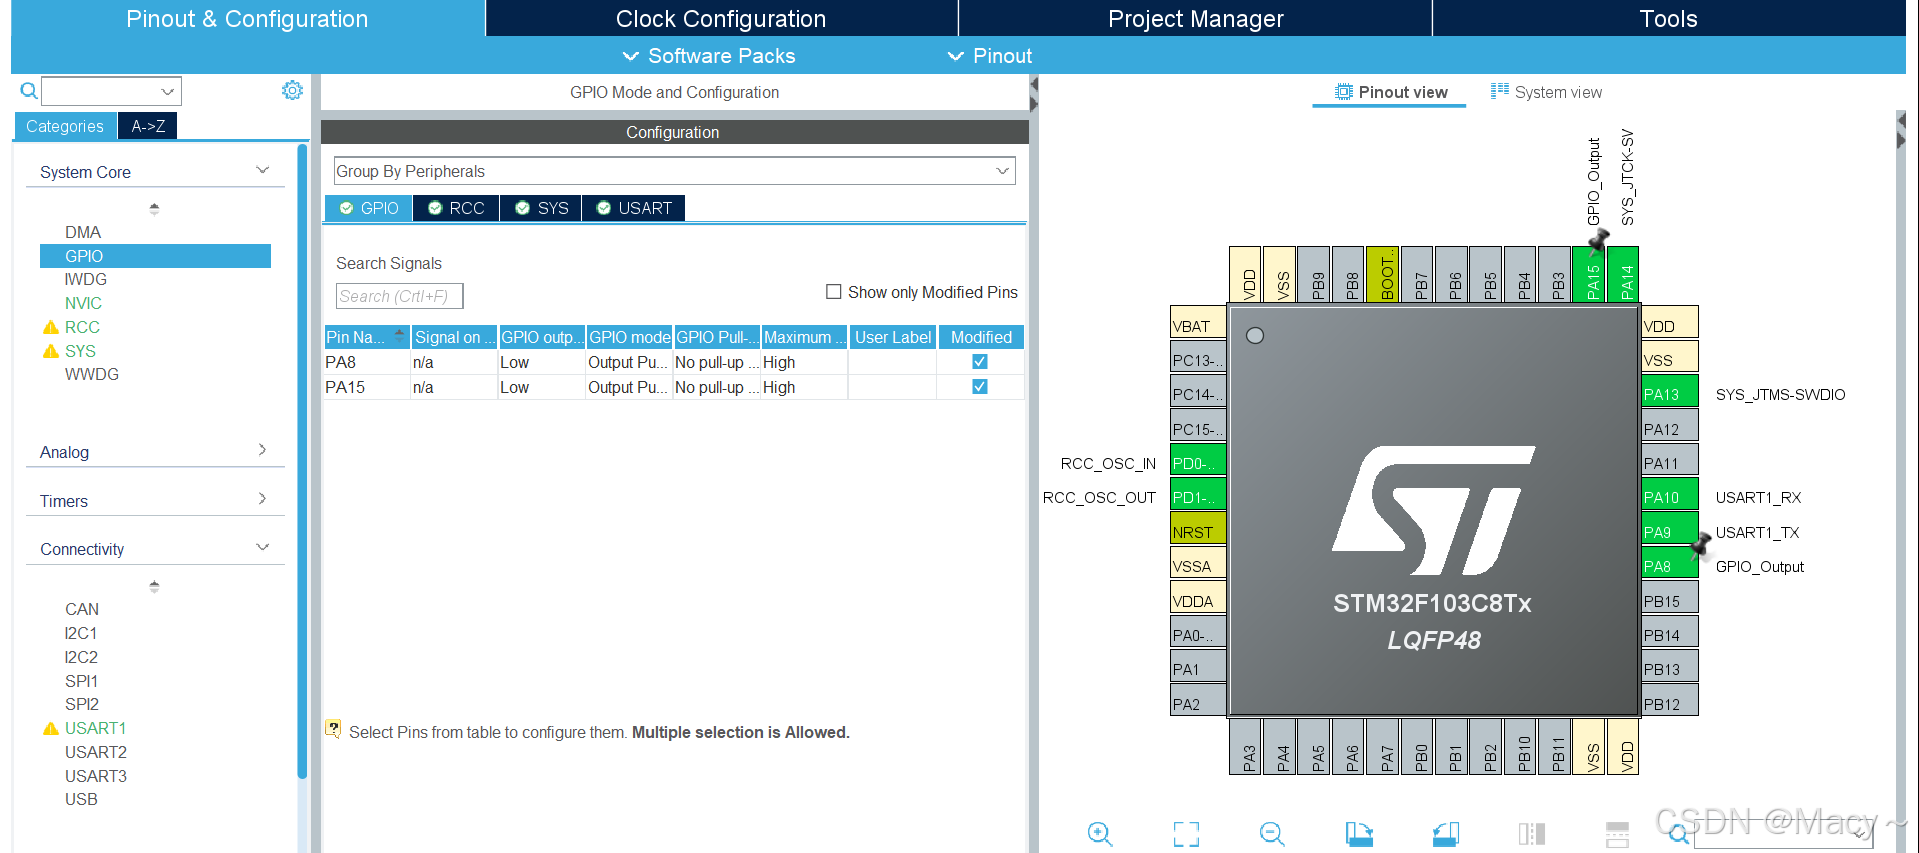Screen dimensions: 1919x853
Task: Open the Group By Peripherals dropdown
Action: tap(674, 171)
